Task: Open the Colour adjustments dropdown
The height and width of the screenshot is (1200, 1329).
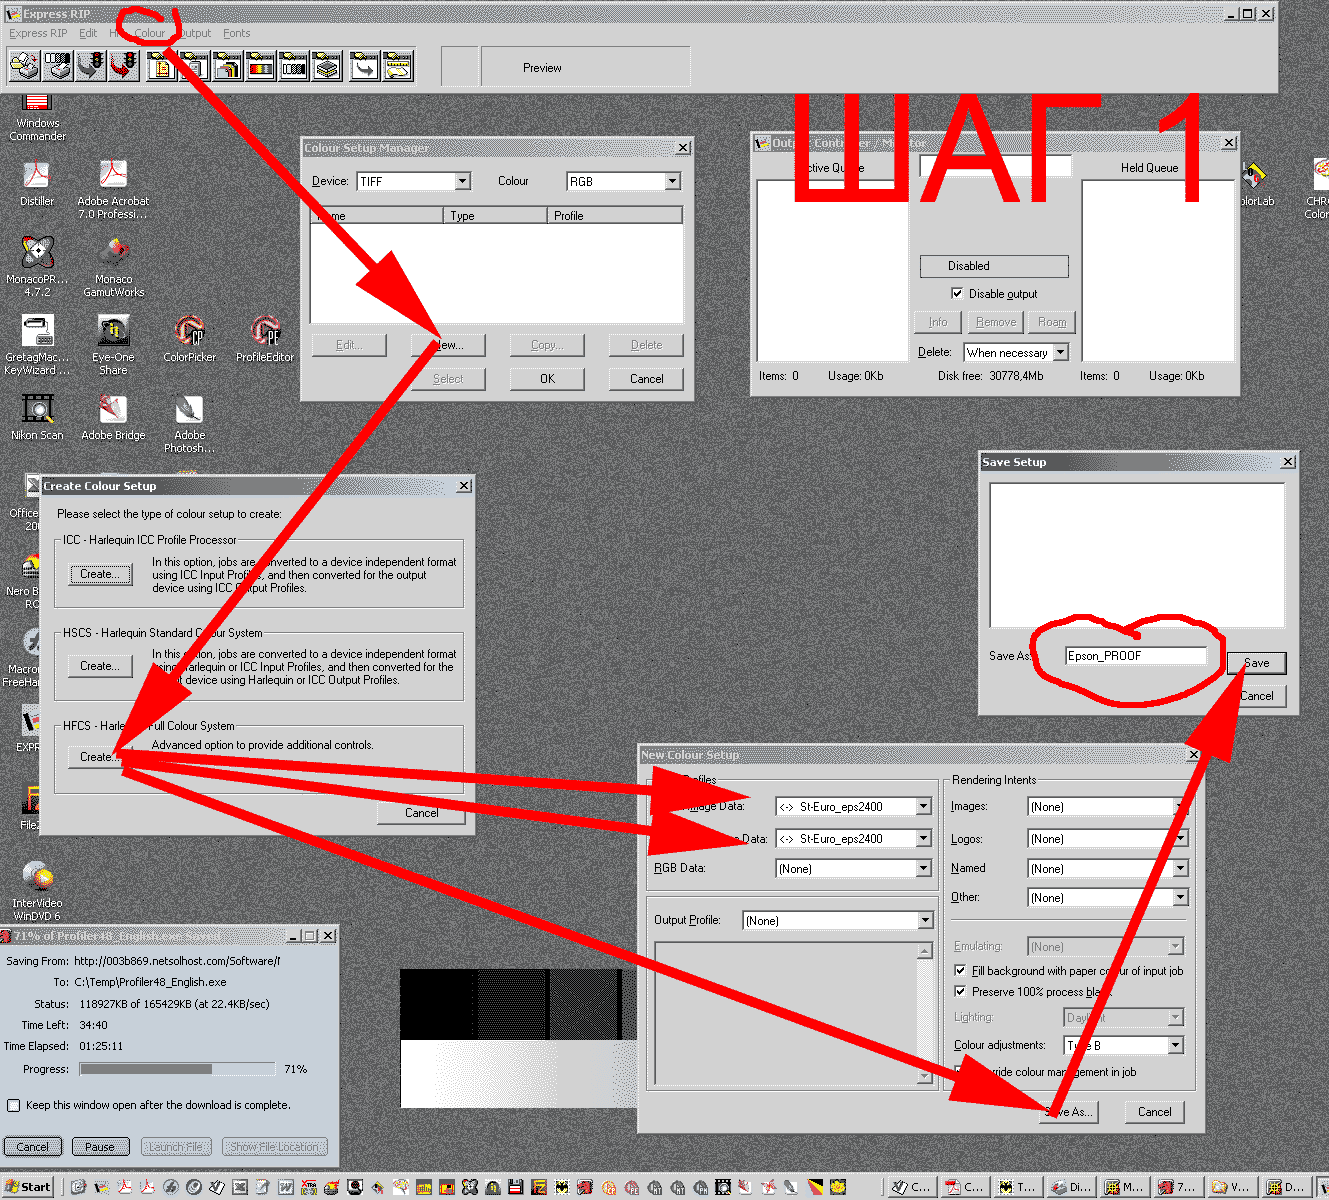Action: (1176, 1045)
